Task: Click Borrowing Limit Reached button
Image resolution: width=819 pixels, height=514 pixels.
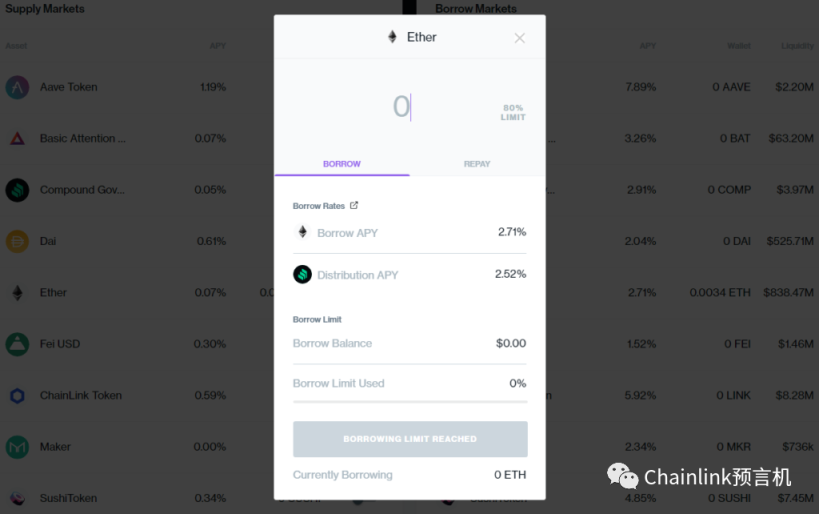Action: pyautogui.click(x=410, y=439)
